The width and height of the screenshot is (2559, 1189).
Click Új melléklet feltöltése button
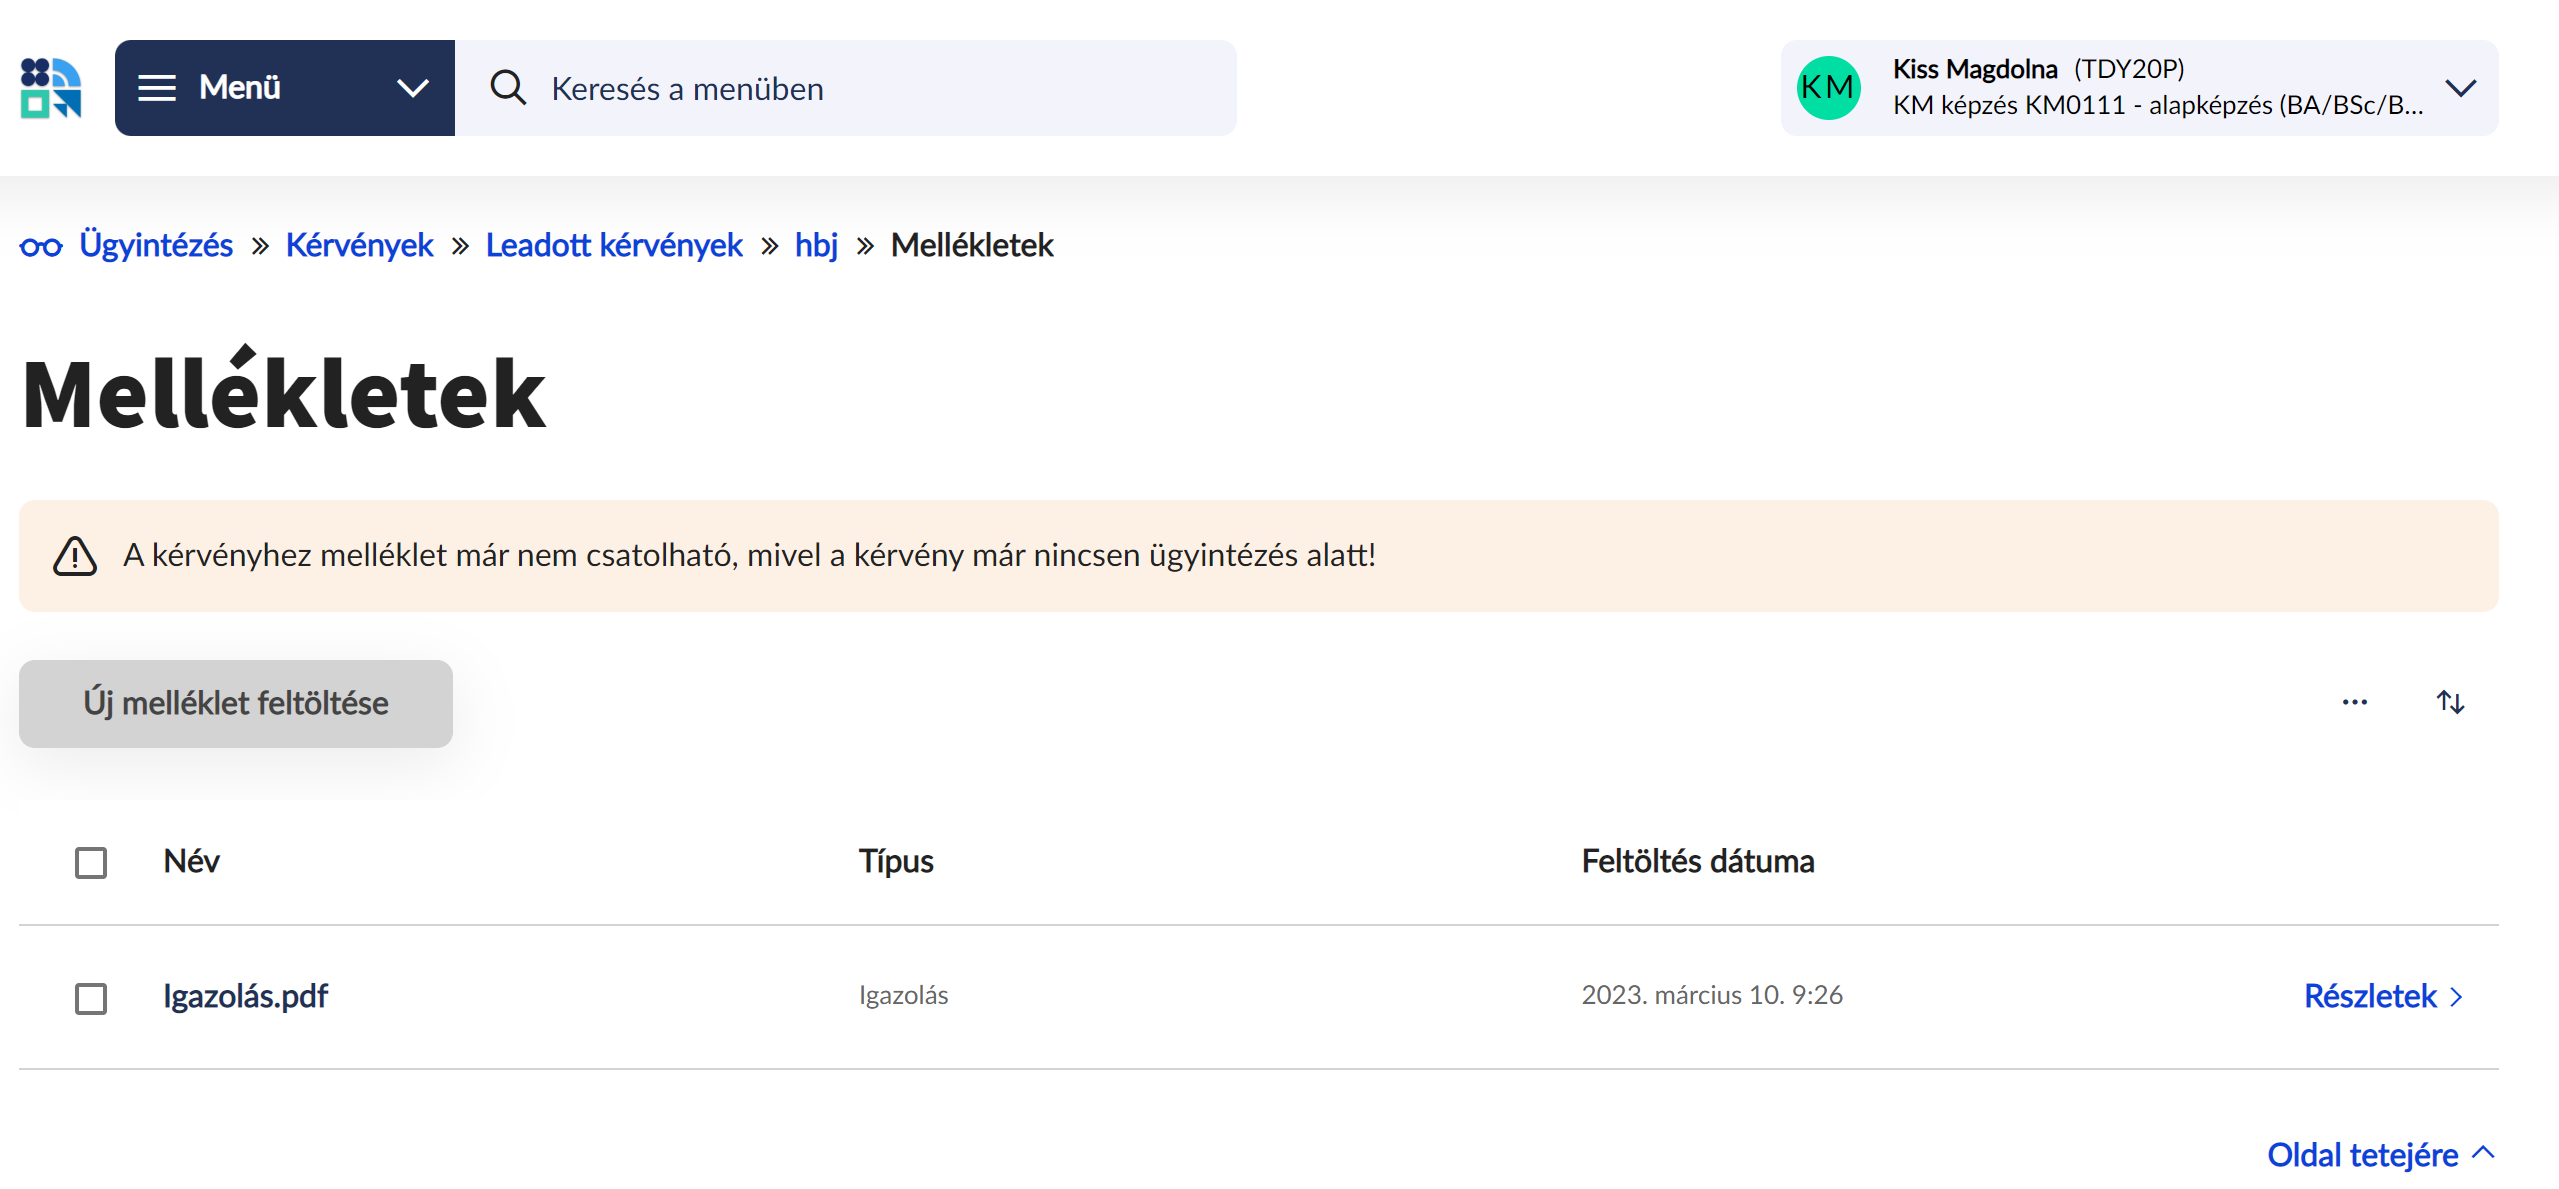click(236, 703)
